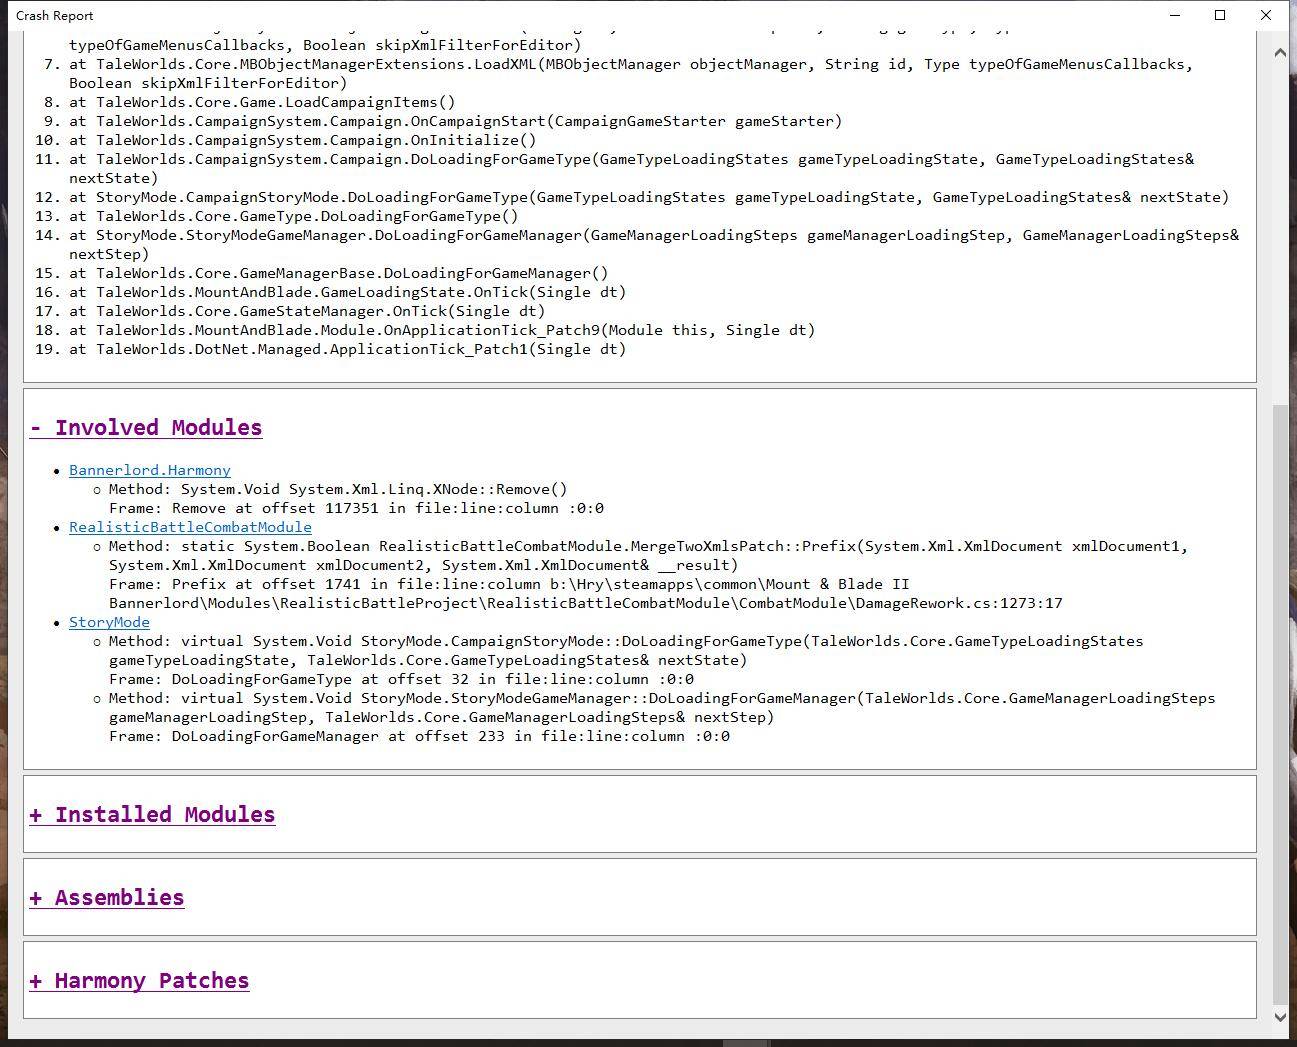Image resolution: width=1297 pixels, height=1047 pixels.
Task: Expand the Assemblies section
Action: 107,898
